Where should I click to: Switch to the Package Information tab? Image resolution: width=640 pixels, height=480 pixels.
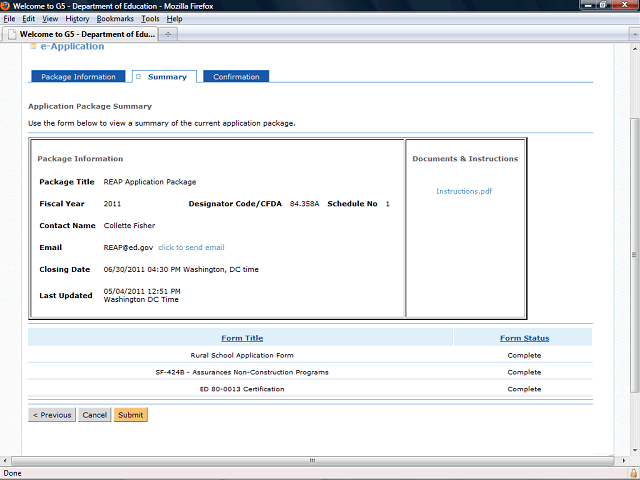(x=78, y=76)
